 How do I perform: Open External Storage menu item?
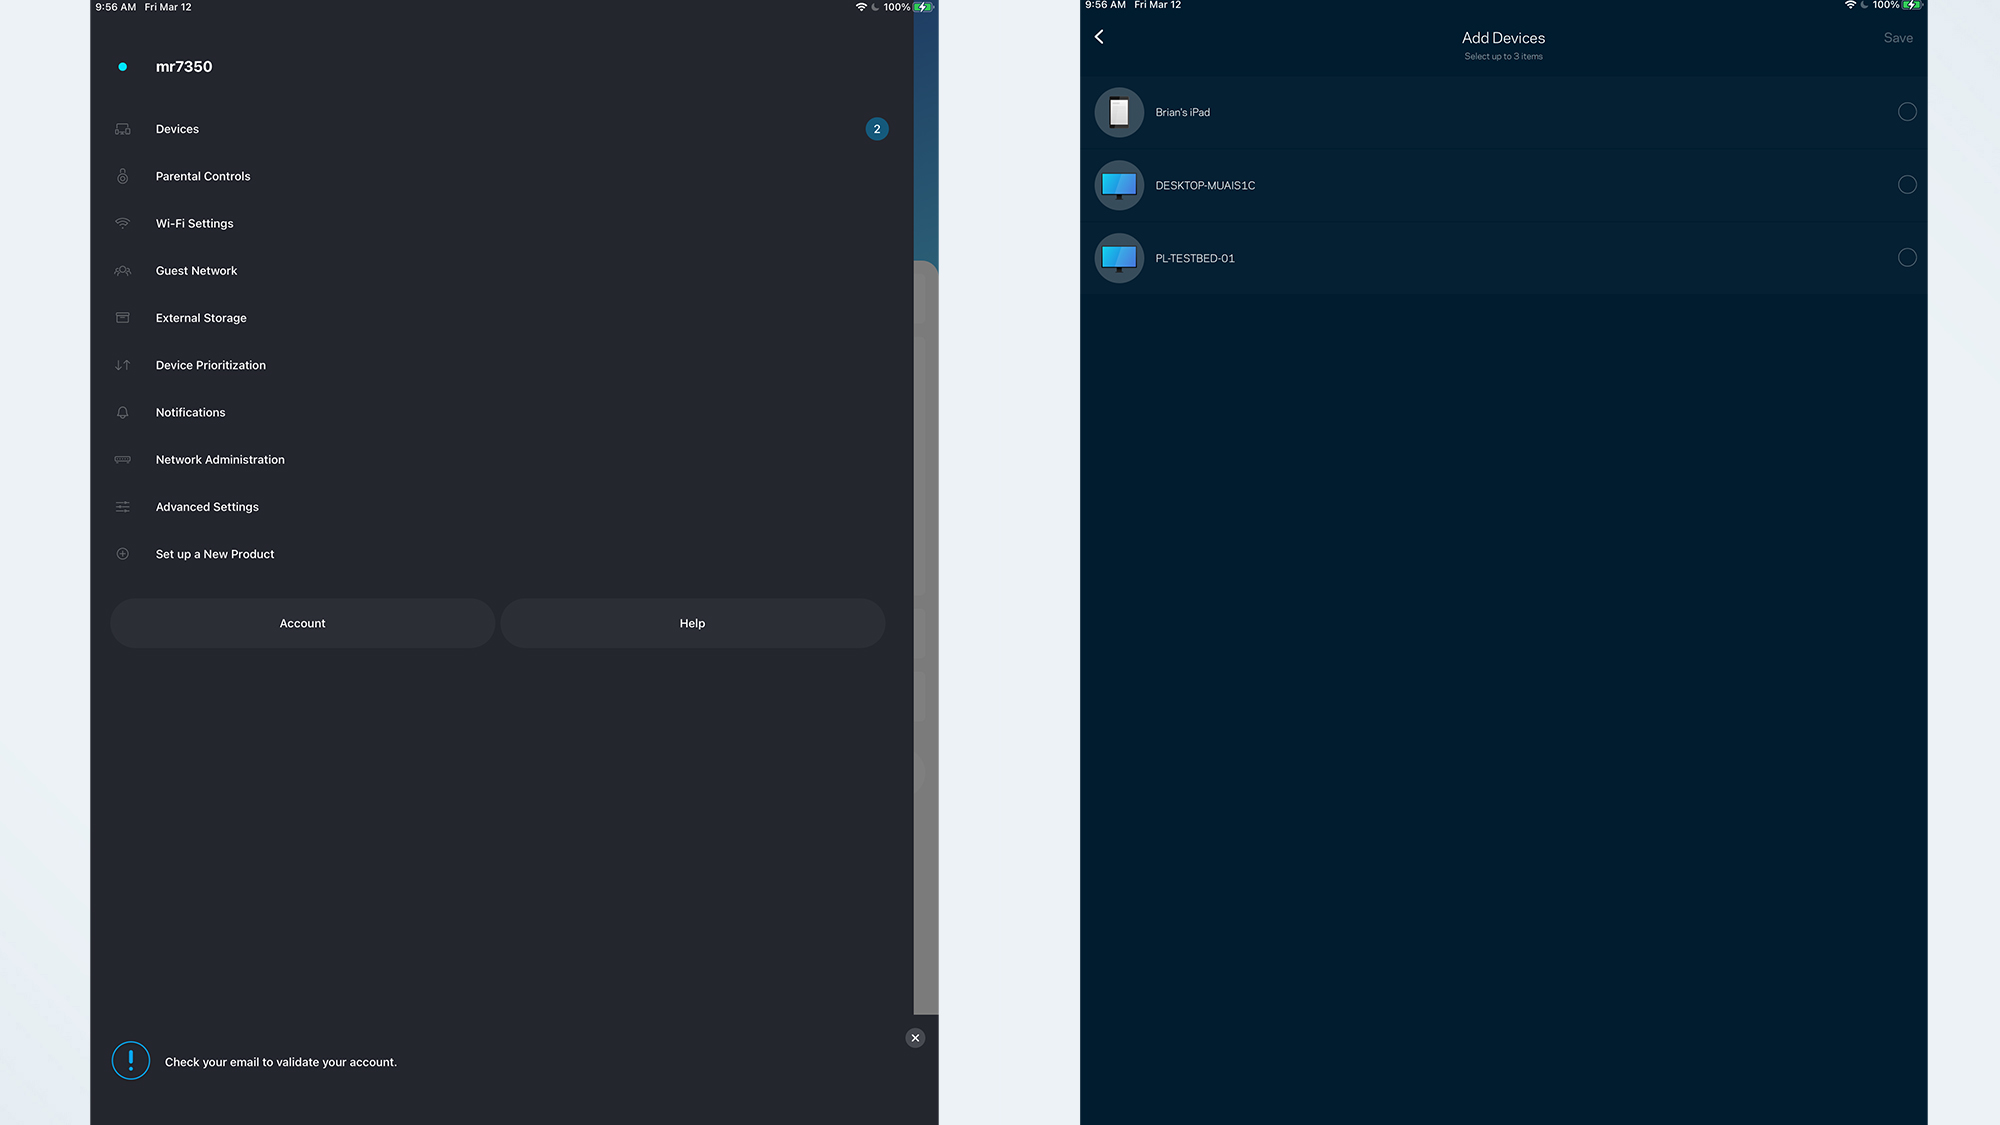[500, 318]
